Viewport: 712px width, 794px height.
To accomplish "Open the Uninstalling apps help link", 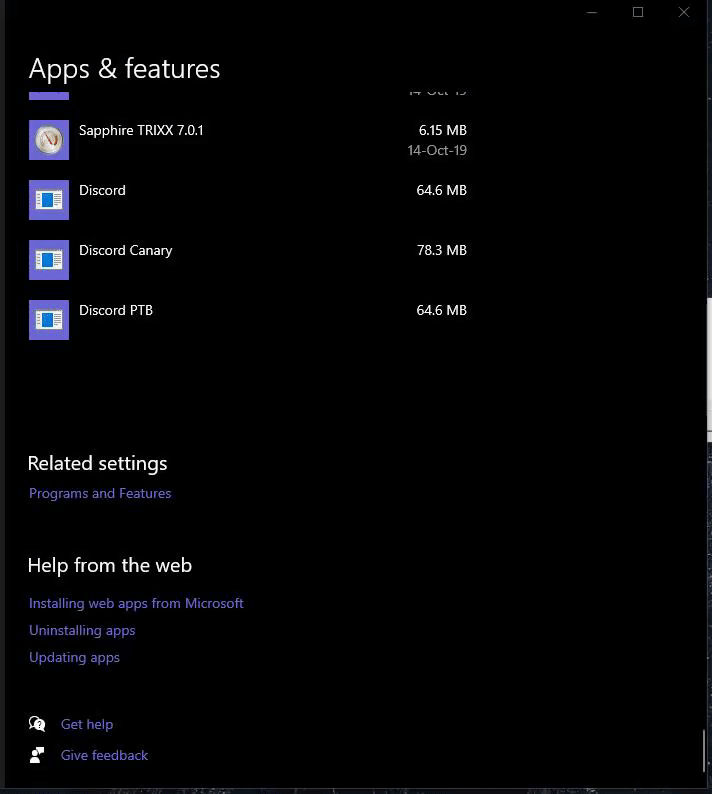I will pos(82,630).
